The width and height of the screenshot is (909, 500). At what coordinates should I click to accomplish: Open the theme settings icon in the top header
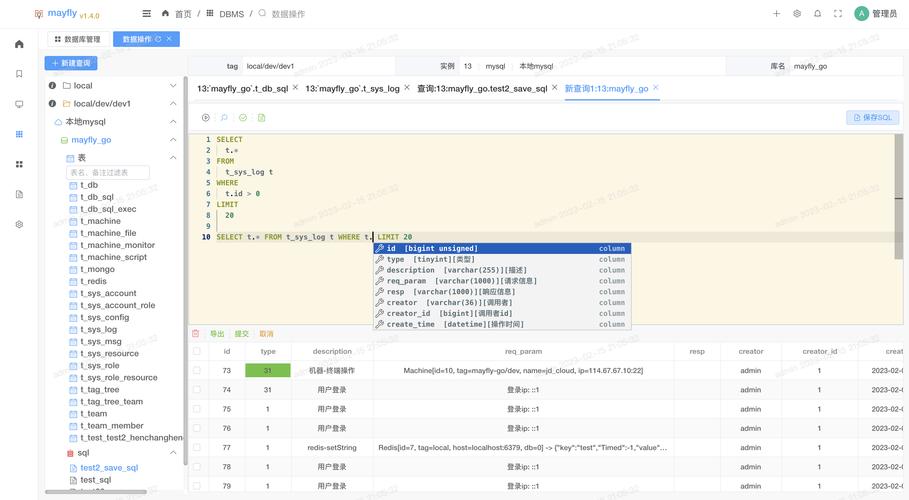tap(797, 13)
